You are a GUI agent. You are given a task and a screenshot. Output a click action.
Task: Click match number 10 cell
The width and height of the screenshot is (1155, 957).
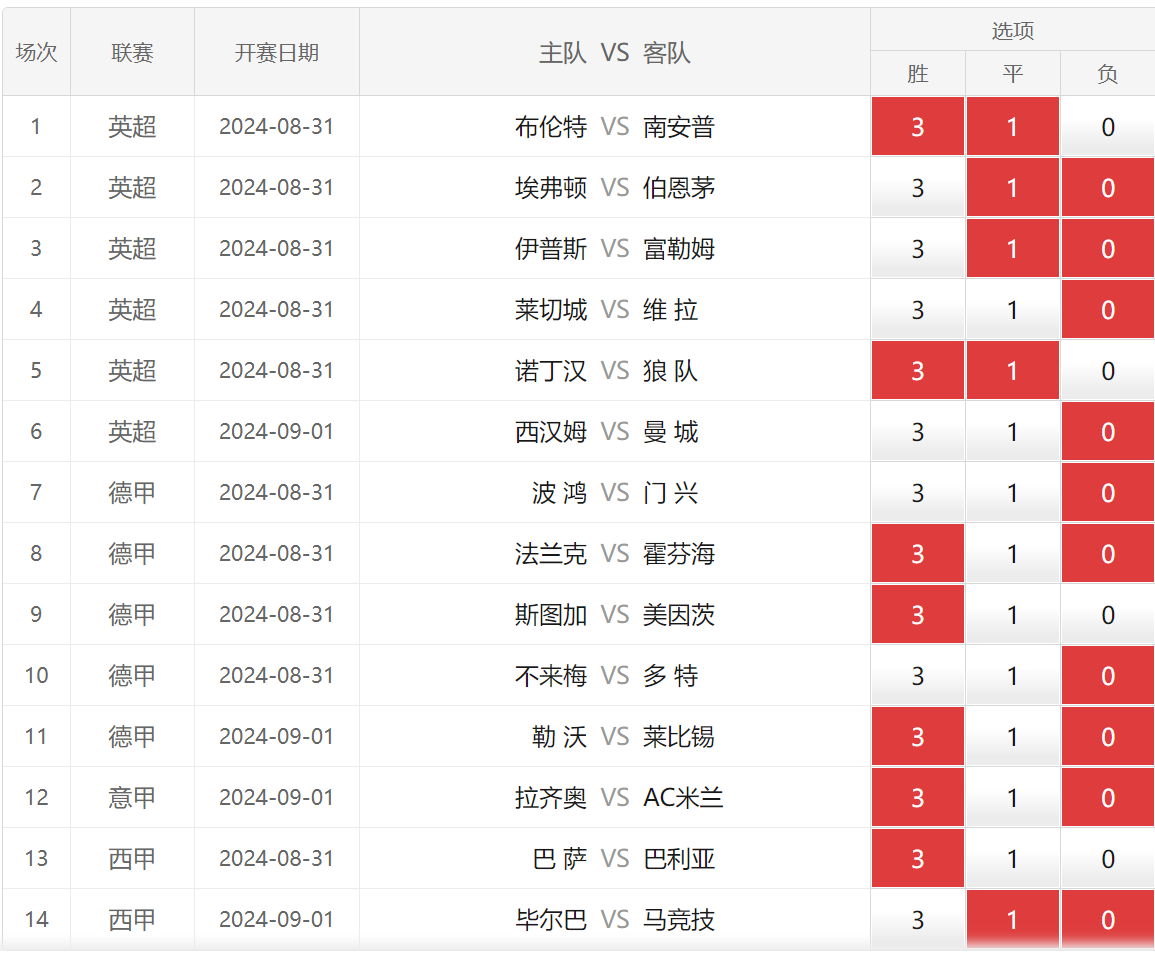click(36, 676)
